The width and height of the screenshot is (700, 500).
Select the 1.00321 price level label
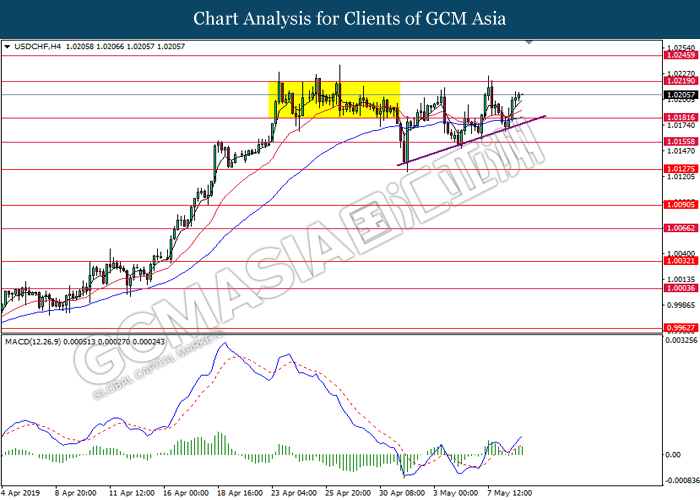point(681,261)
